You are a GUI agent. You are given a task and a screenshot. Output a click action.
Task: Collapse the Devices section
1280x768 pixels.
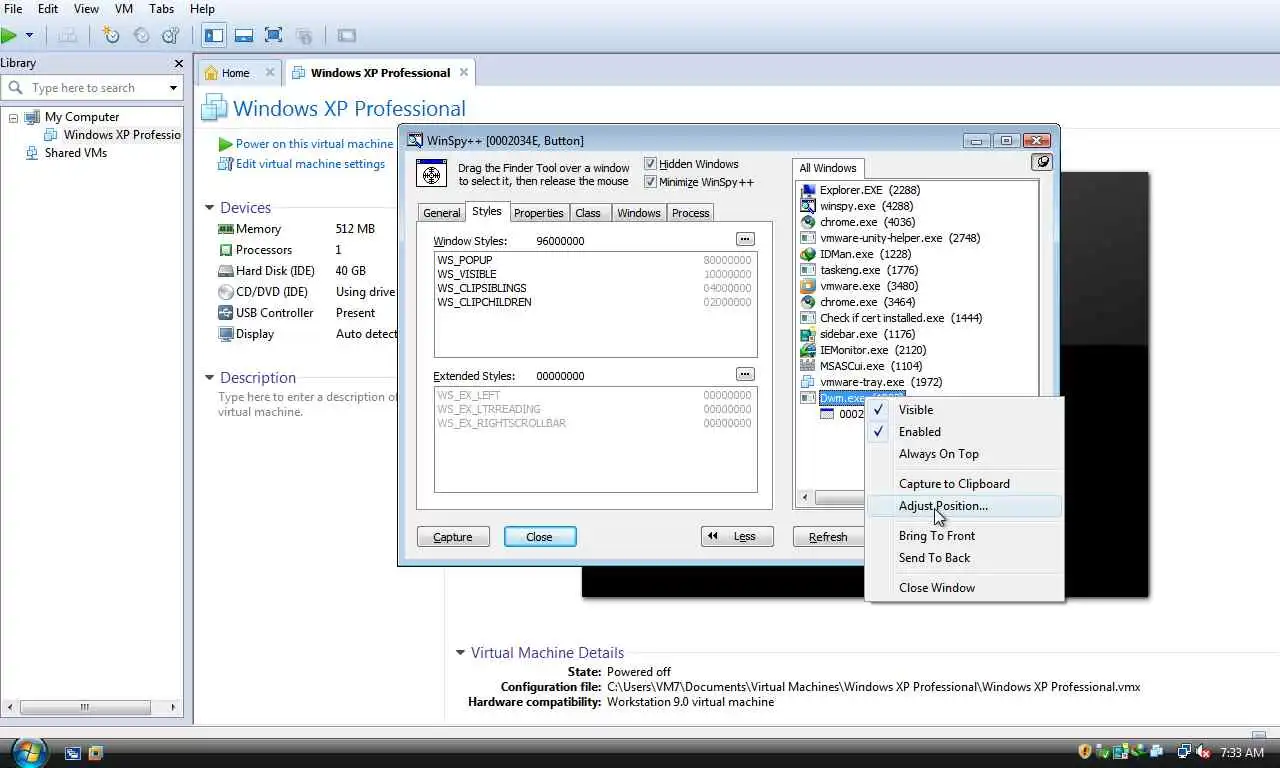[209, 208]
